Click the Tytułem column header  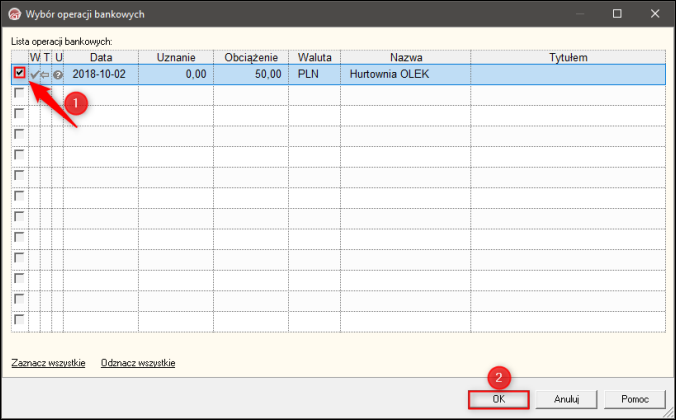[x=568, y=57]
